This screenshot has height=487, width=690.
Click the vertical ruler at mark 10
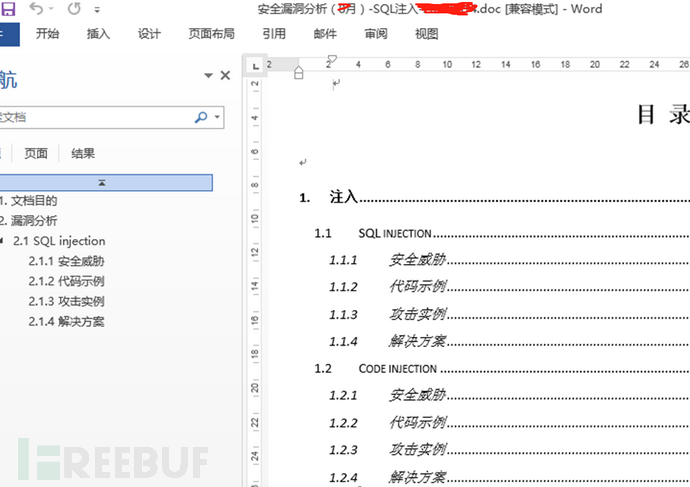tap(255, 218)
